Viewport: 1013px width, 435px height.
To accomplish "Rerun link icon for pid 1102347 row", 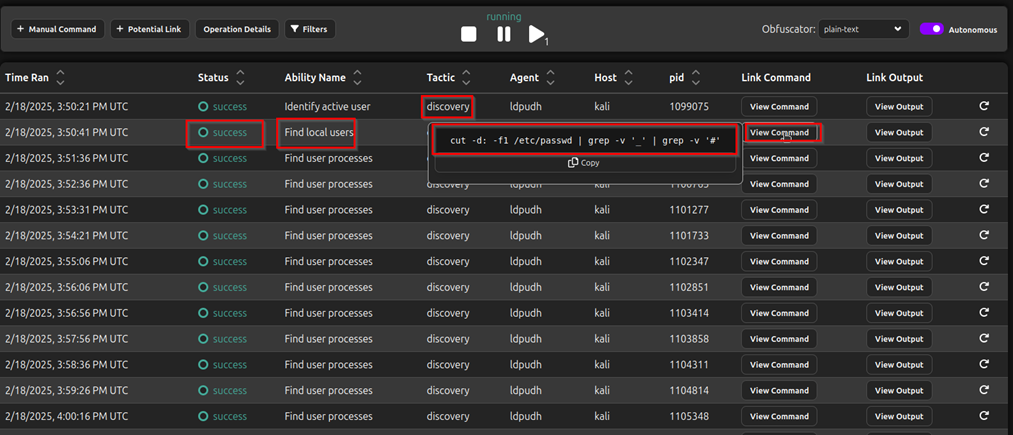I will coord(984,261).
